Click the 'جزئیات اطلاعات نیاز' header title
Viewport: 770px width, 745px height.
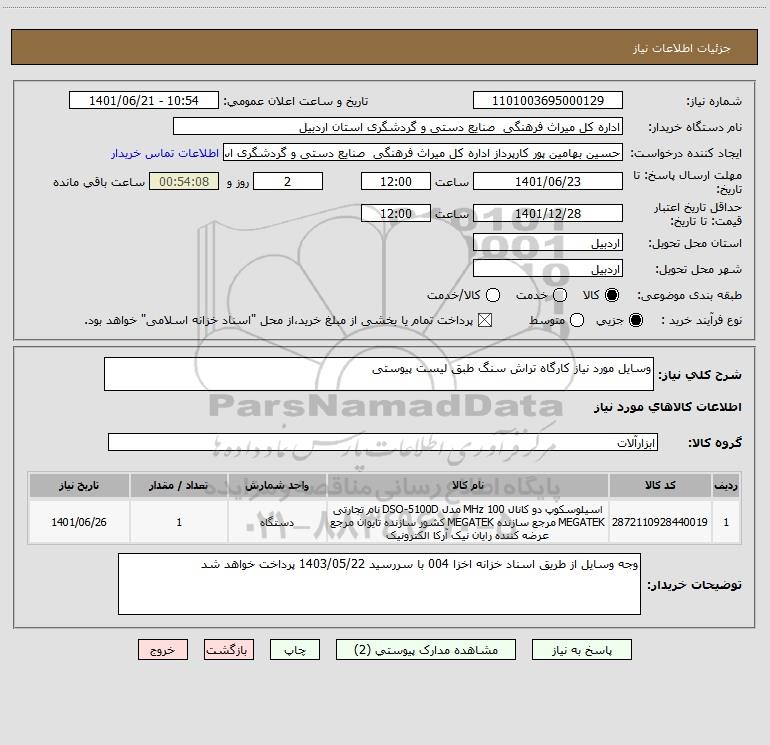click(x=682, y=48)
